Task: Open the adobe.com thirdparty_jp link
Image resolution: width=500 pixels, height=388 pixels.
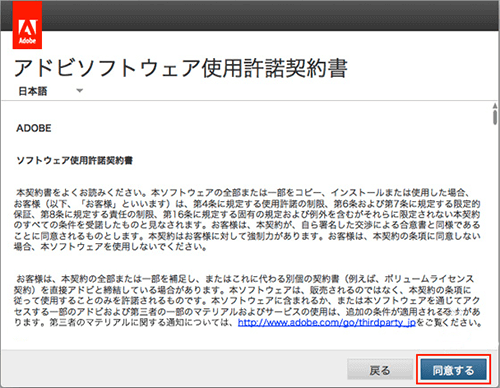Action: (327, 322)
